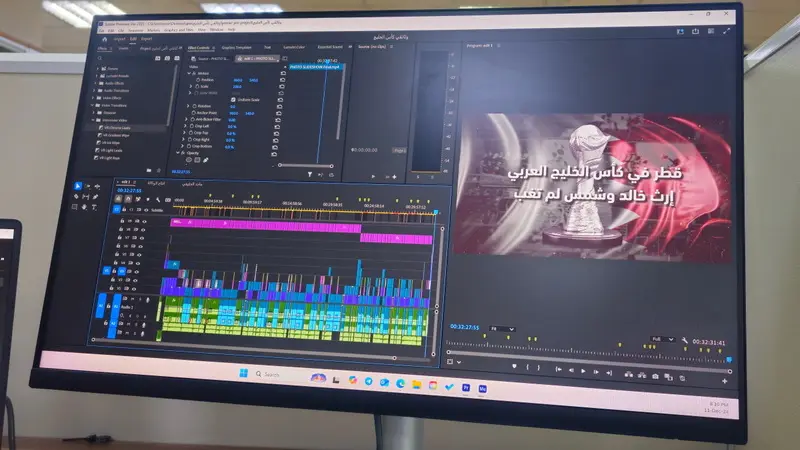Select the Selection tool in the tools panel
The width and height of the screenshot is (800, 450).
coord(79,187)
